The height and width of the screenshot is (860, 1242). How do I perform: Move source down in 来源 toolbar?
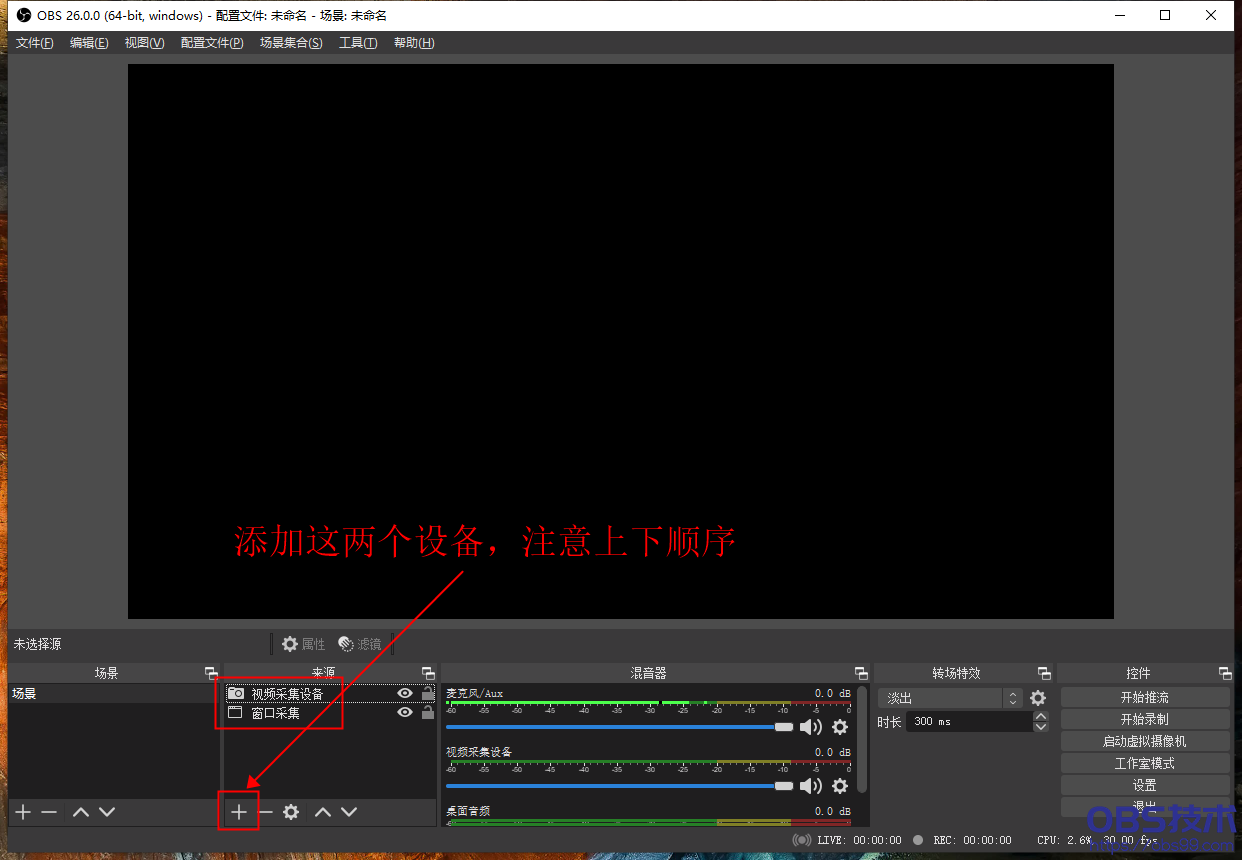coord(349,812)
